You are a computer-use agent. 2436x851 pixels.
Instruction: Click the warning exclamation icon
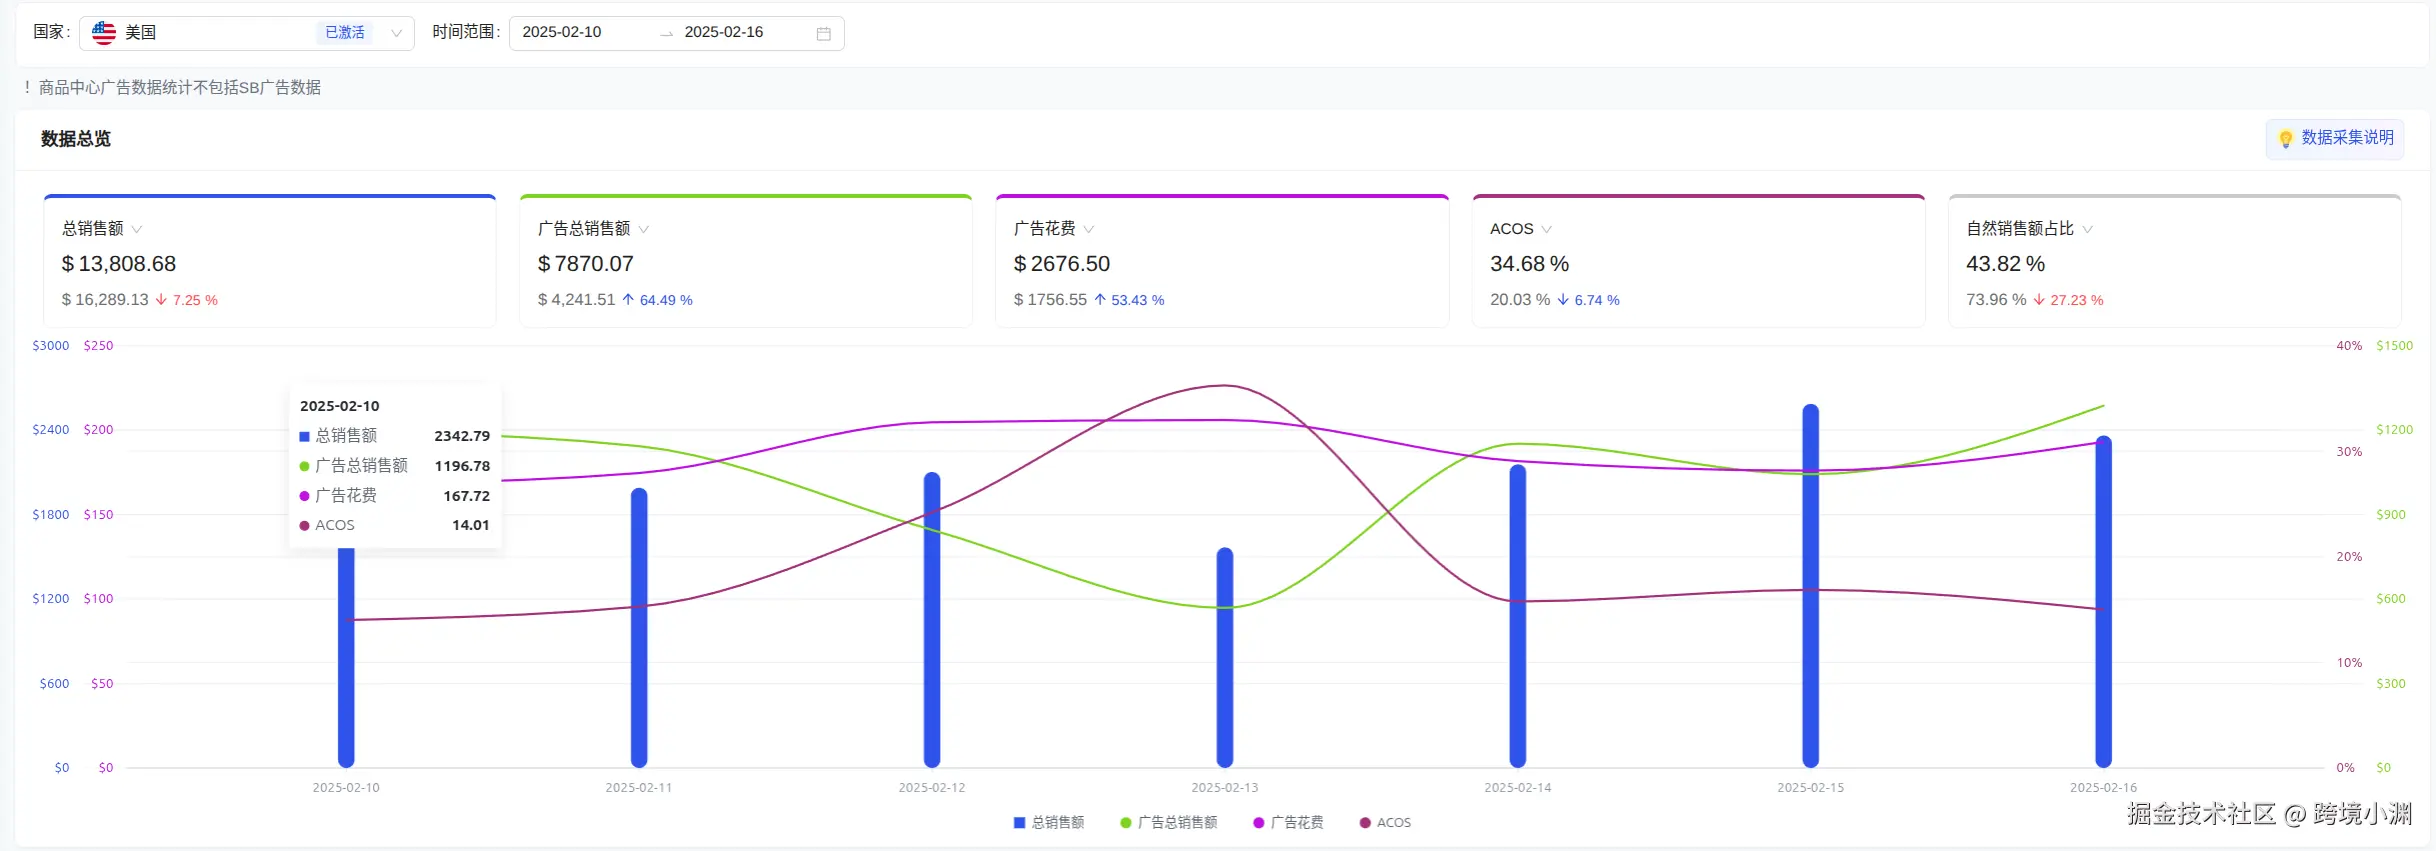point(27,88)
